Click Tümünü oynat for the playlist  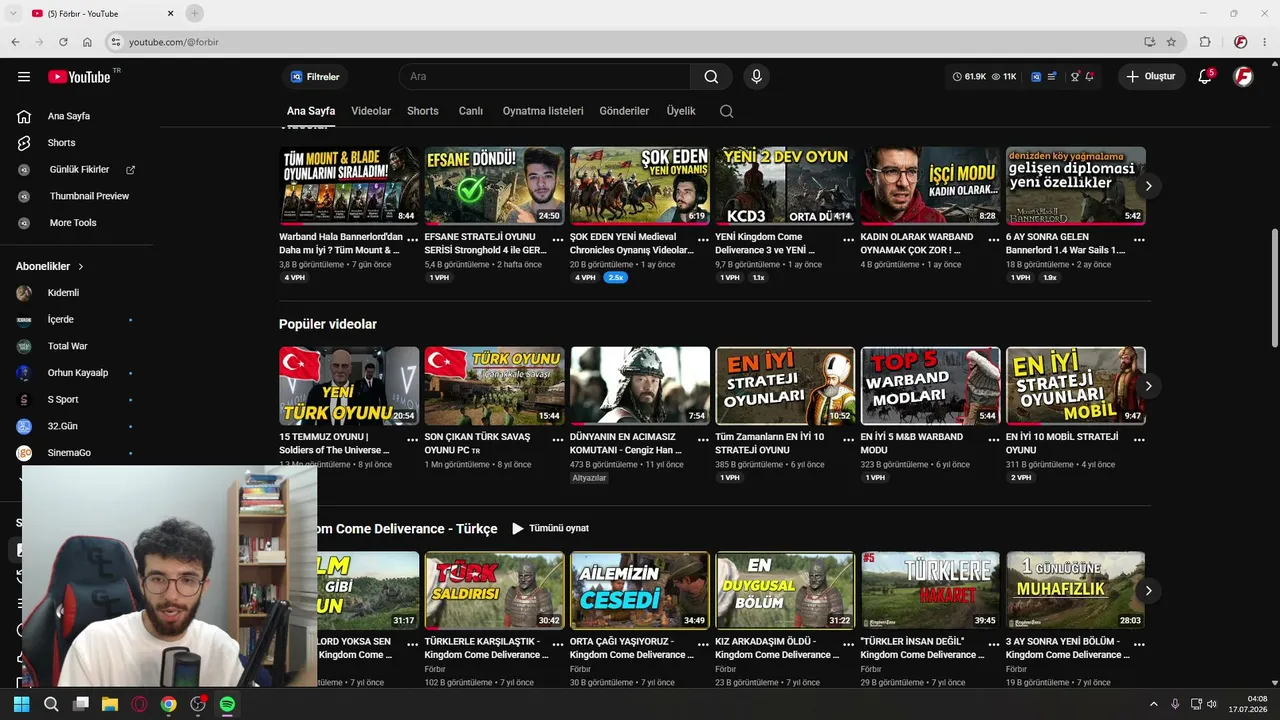pyautogui.click(x=550, y=528)
